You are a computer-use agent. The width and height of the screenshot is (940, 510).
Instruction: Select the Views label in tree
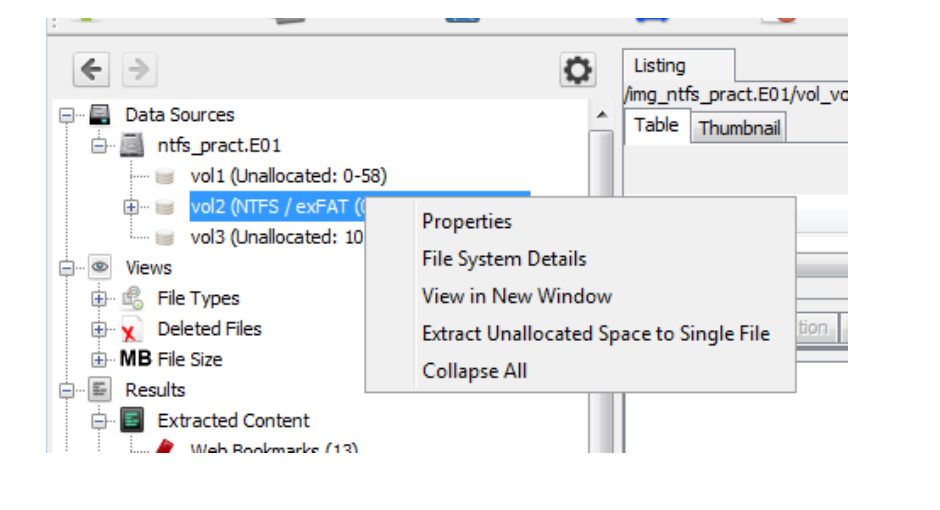pyautogui.click(x=148, y=267)
